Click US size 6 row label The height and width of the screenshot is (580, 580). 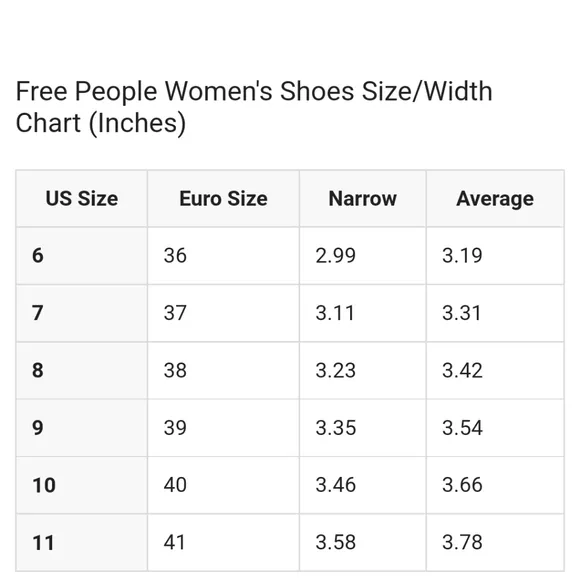click(x=82, y=256)
